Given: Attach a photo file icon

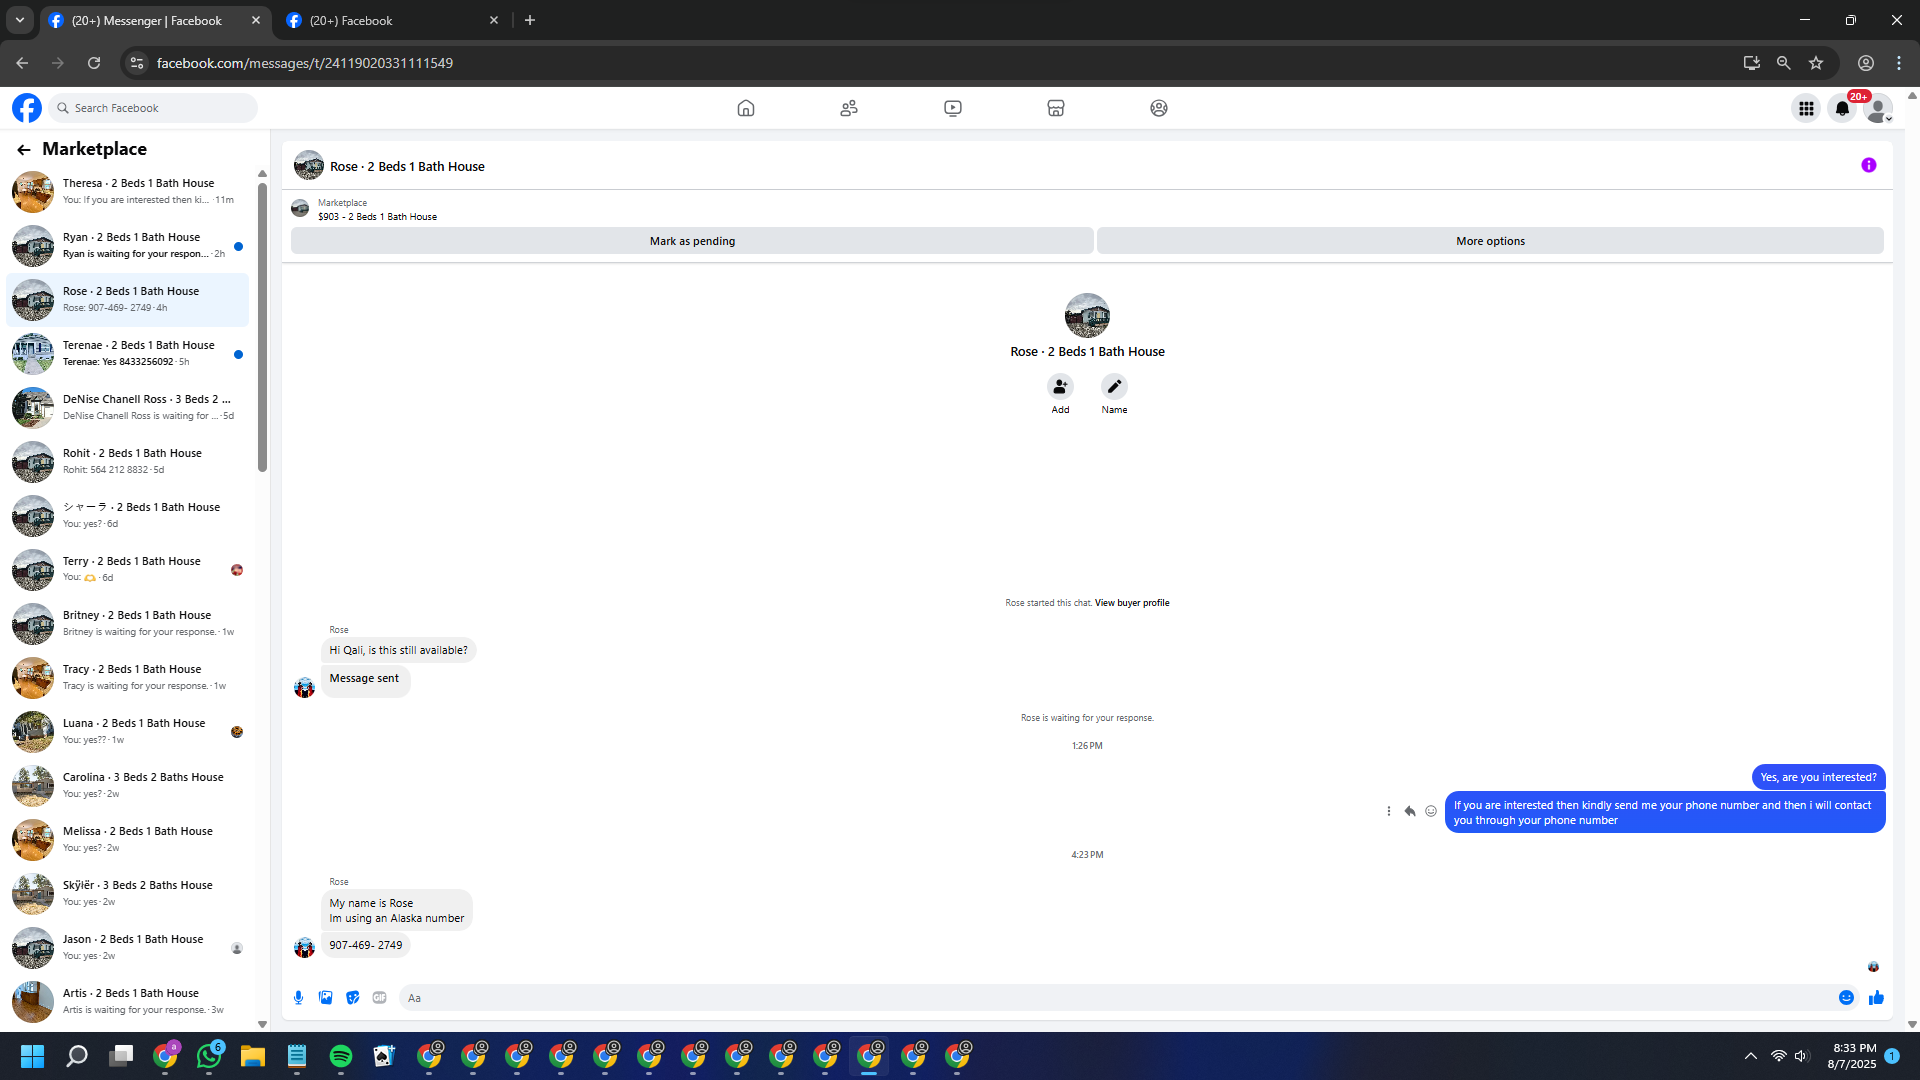Looking at the screenshot, I should (x=325, y=997).
